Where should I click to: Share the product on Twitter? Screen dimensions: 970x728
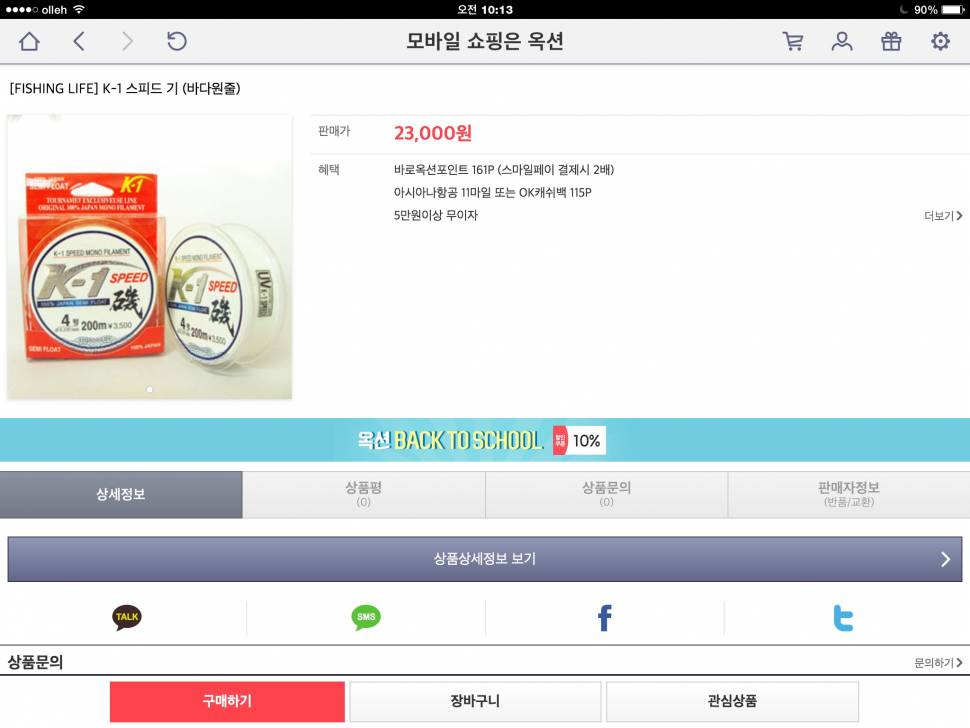pos(843,618)
